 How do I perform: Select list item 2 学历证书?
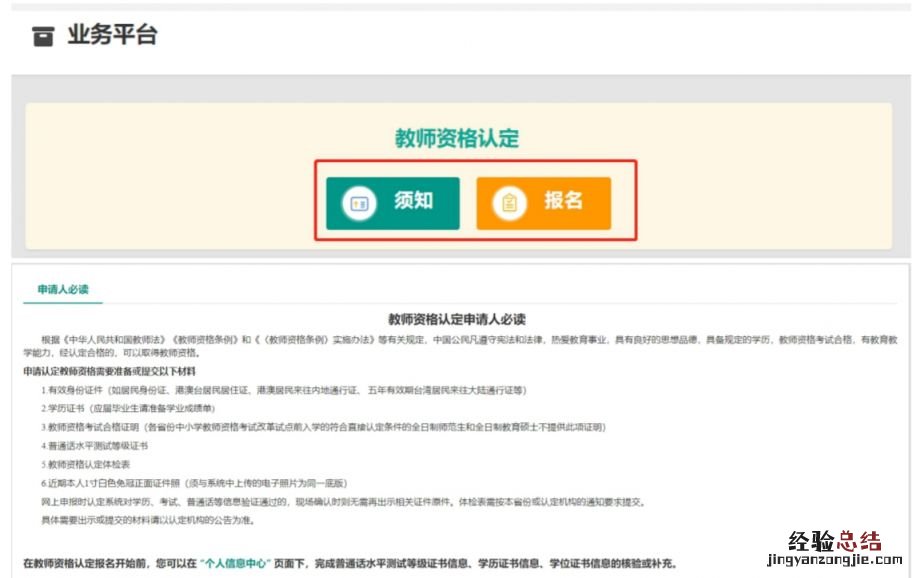point(128,409)
